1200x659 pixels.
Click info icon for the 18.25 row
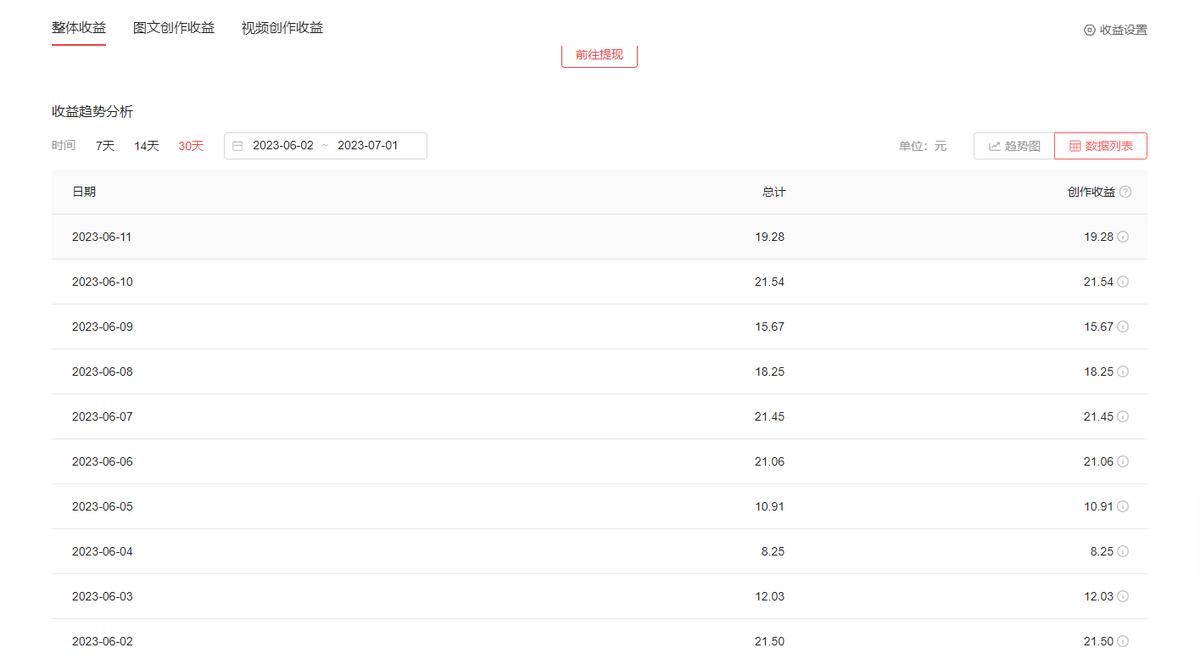(1123, 372)
